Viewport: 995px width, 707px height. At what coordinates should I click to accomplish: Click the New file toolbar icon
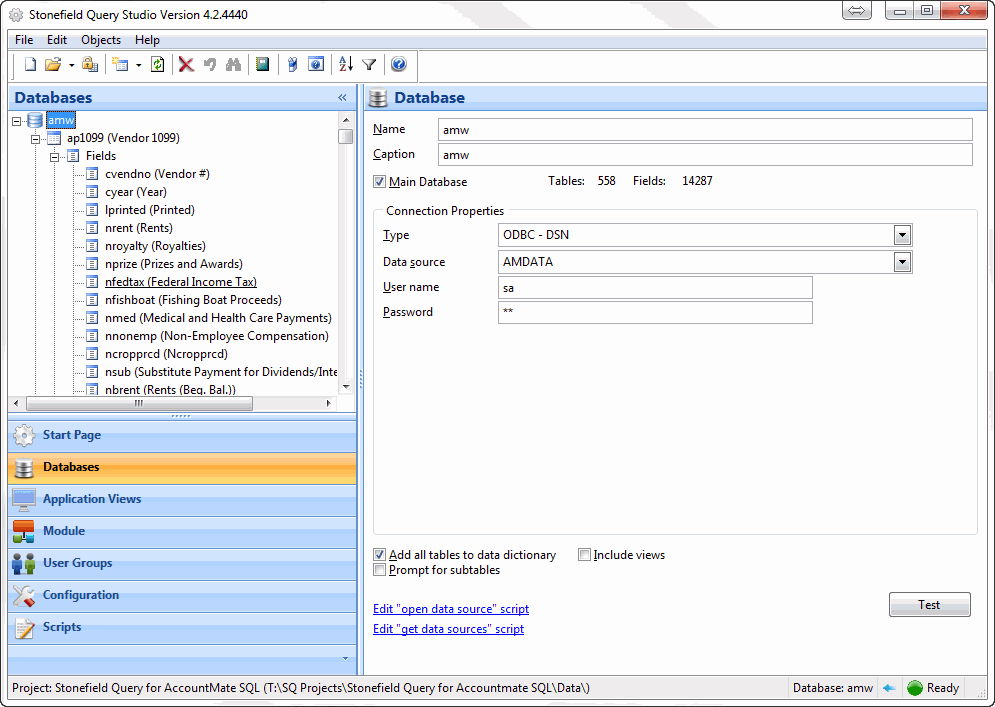(x=27, y=64)
